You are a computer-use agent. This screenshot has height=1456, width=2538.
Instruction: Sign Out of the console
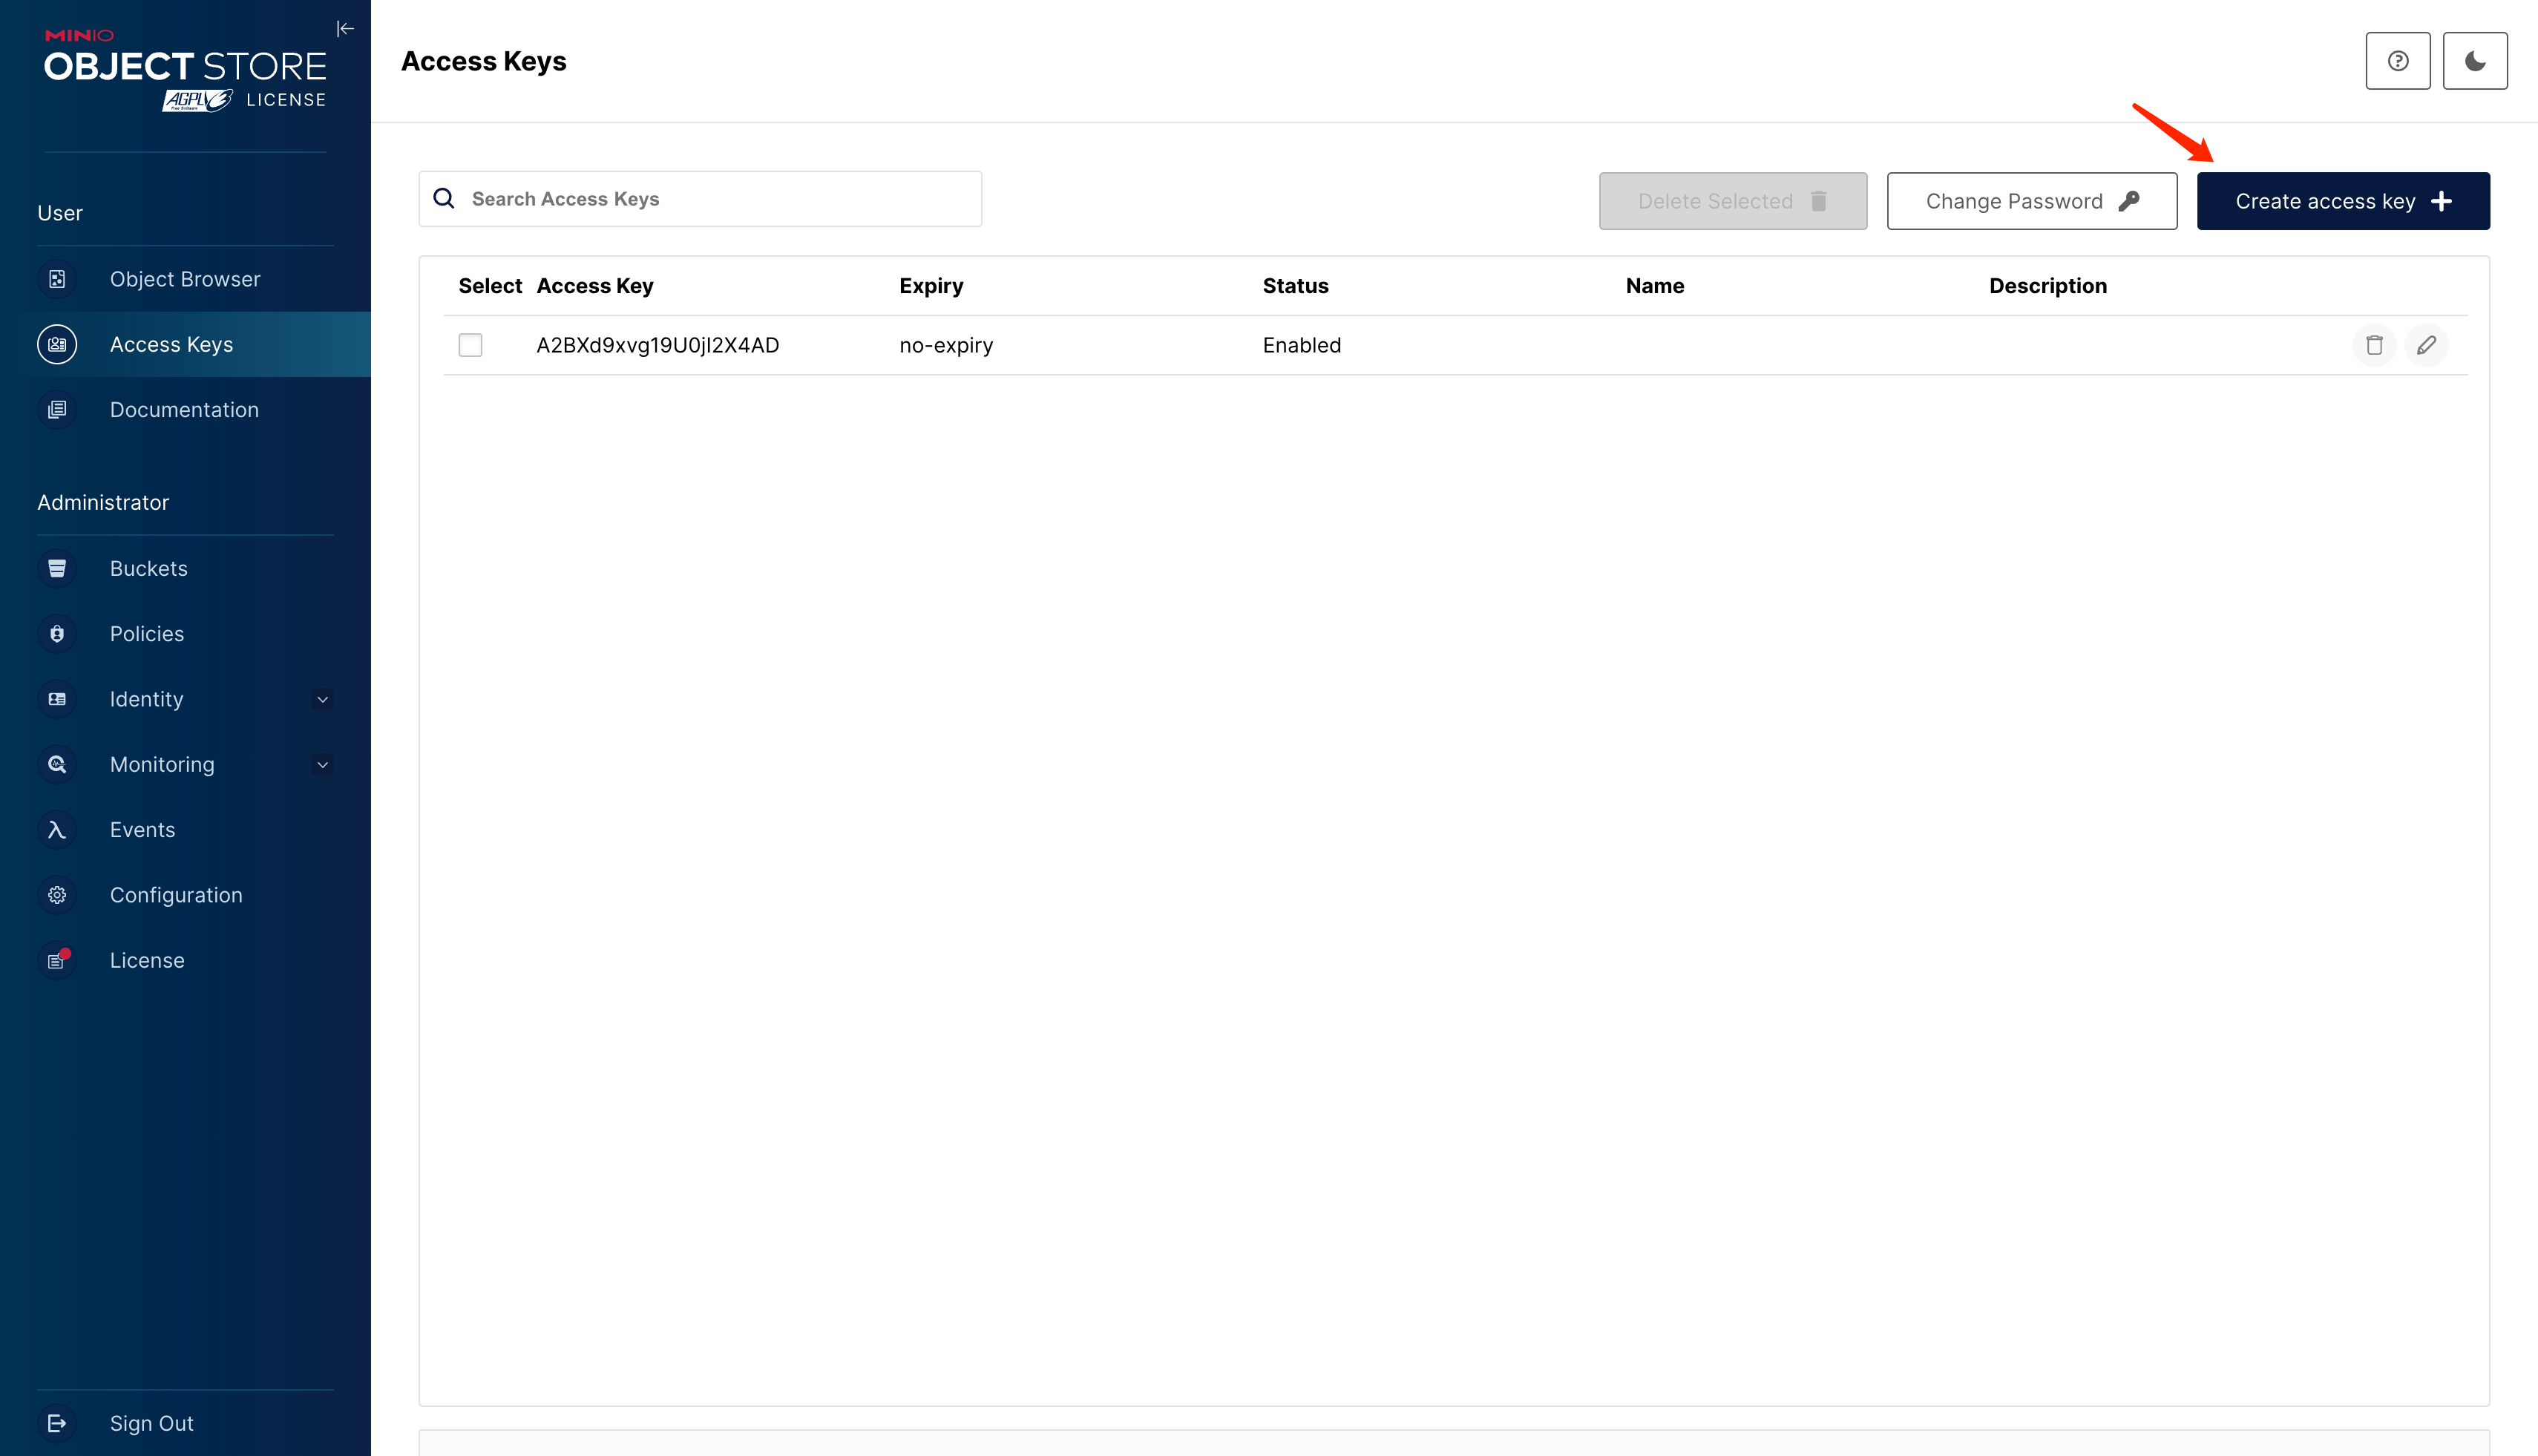click(185, 1423)
